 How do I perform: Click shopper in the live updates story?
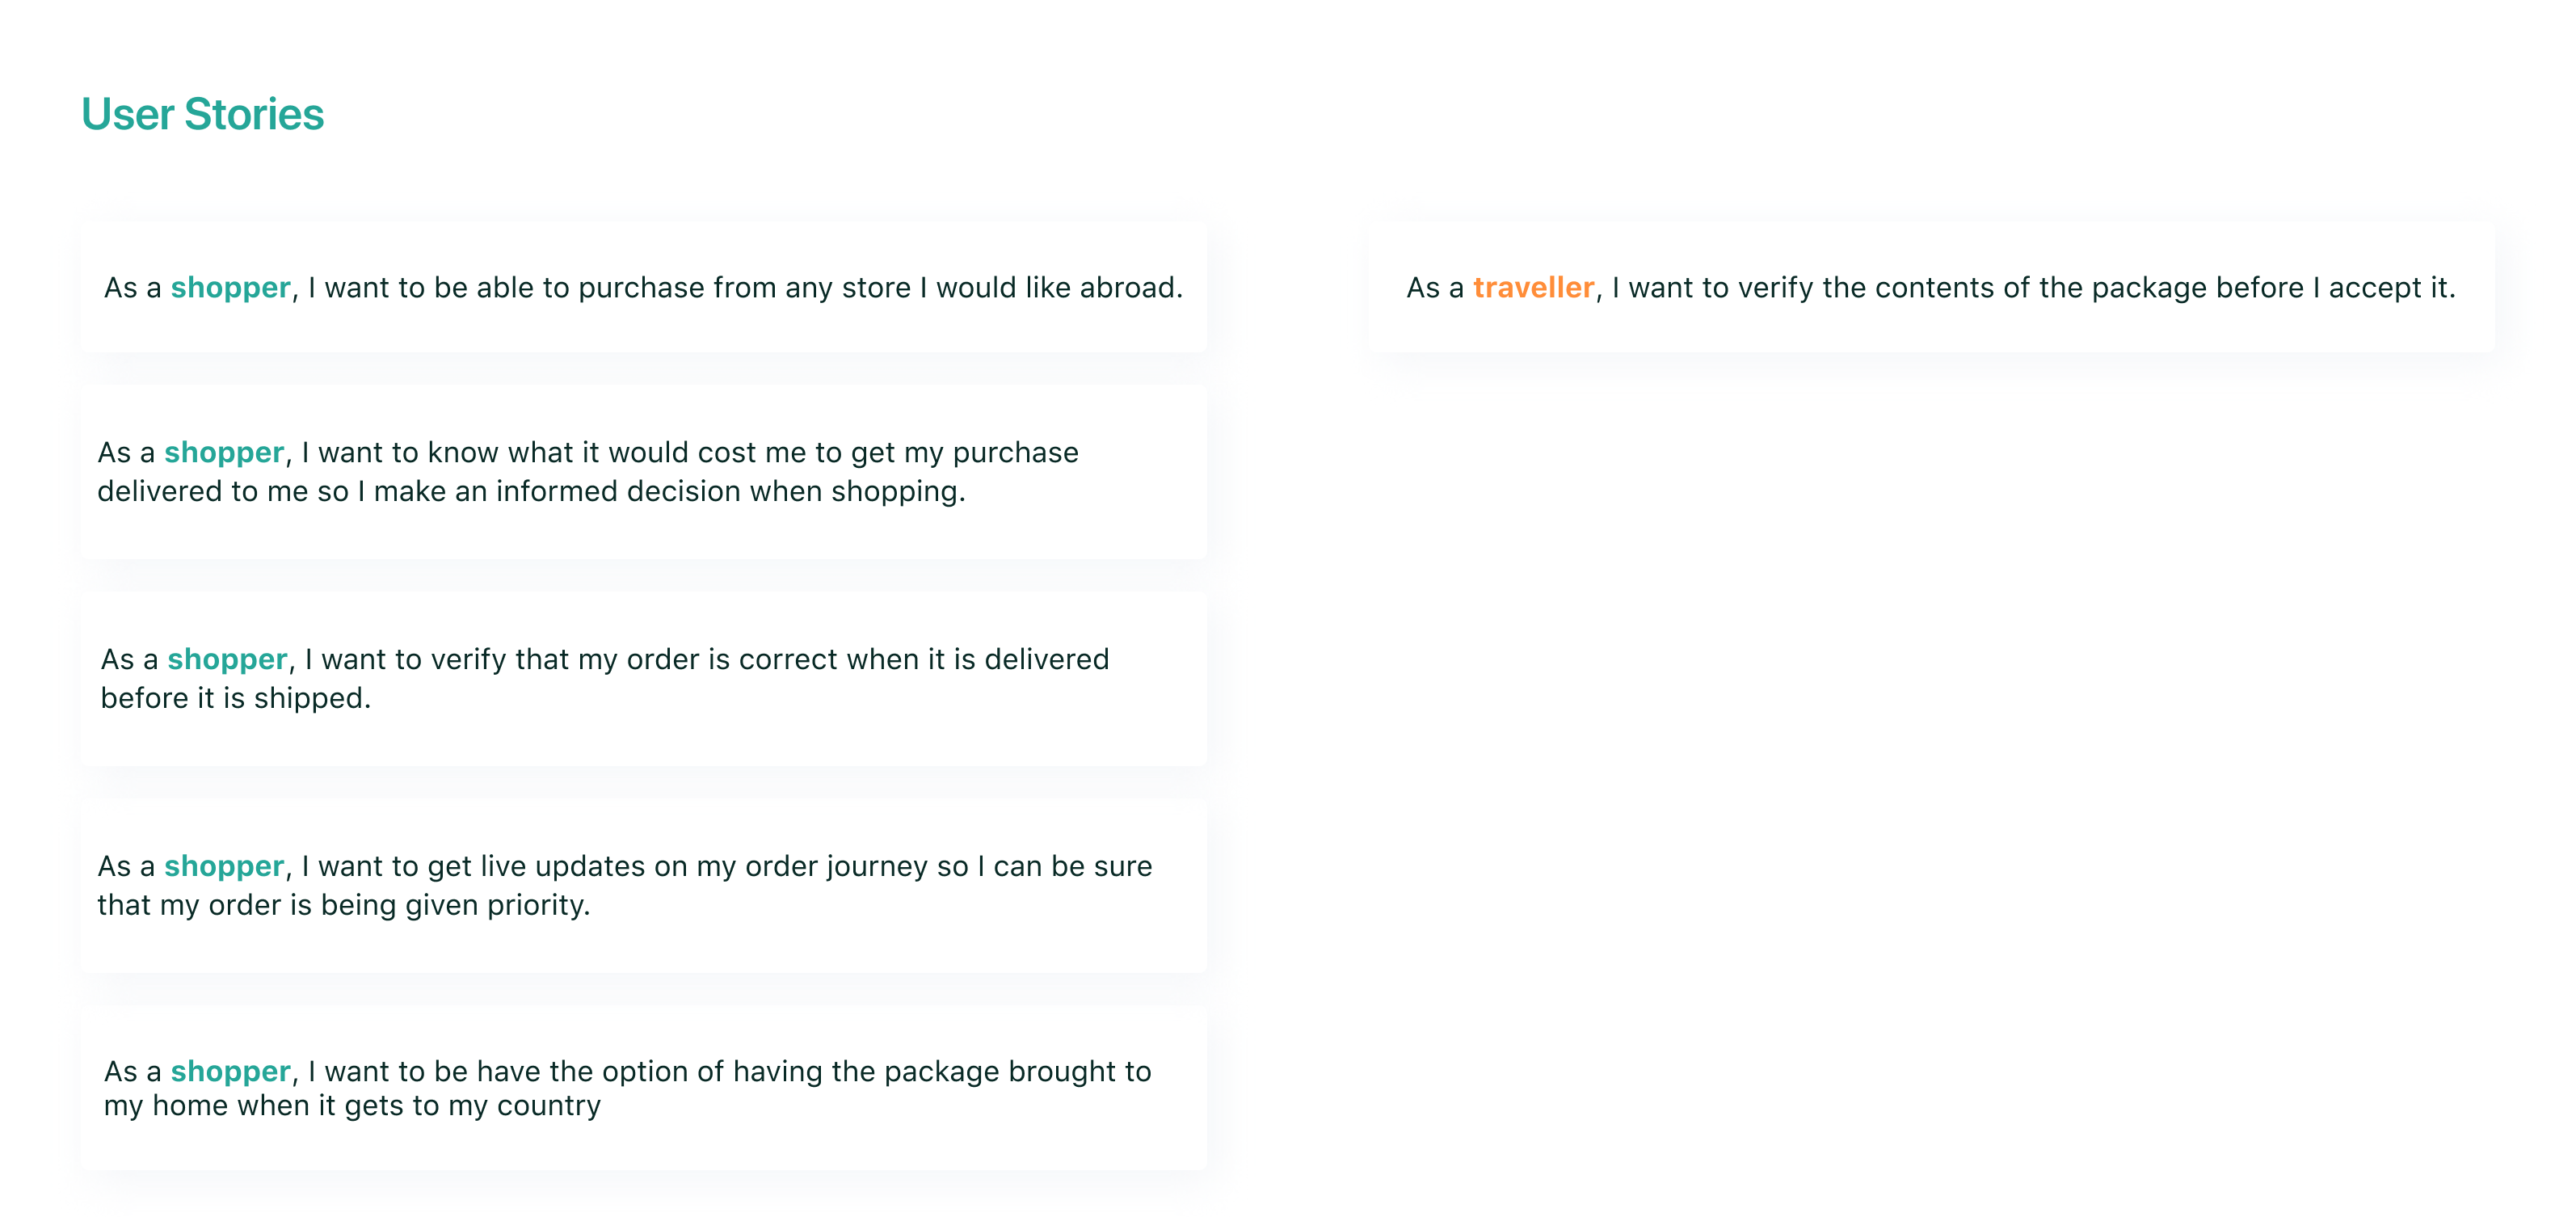tap(224, 867)
